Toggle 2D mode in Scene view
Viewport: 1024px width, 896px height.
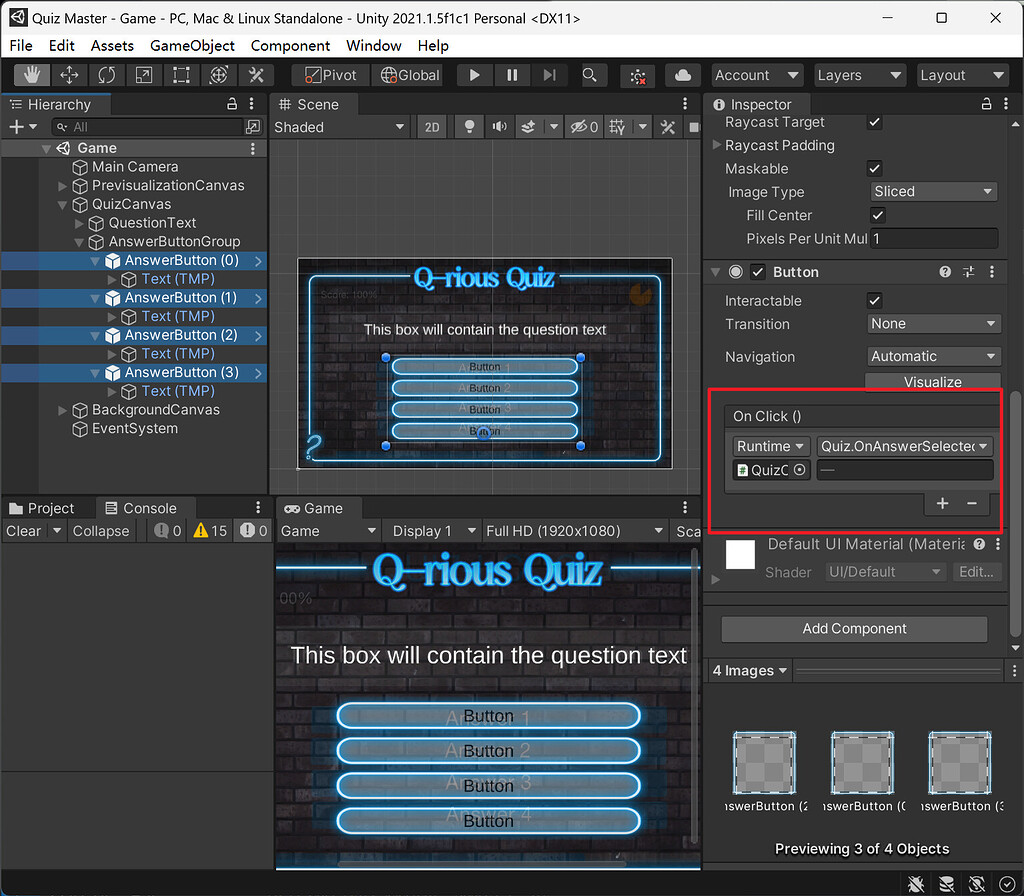pyautogui.click(x=431, y=126)
